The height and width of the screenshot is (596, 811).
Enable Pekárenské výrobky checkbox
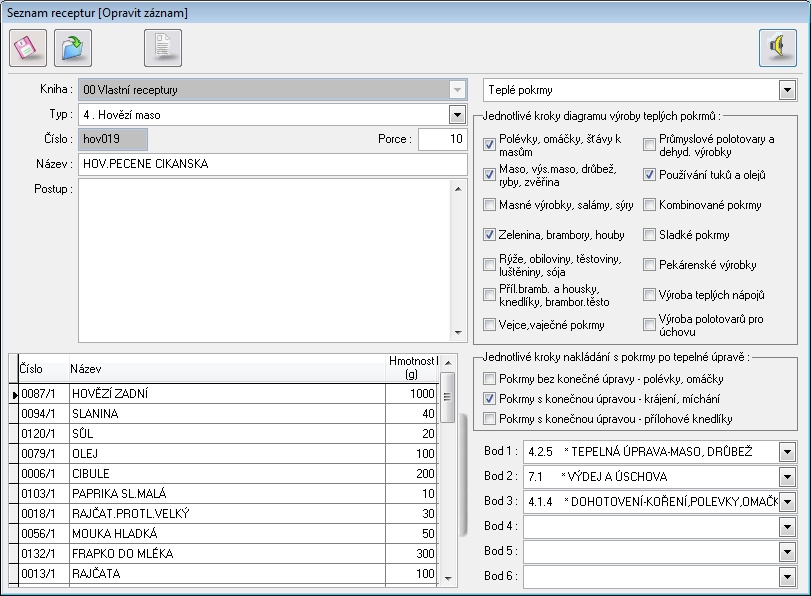click(x=649, y=265)
